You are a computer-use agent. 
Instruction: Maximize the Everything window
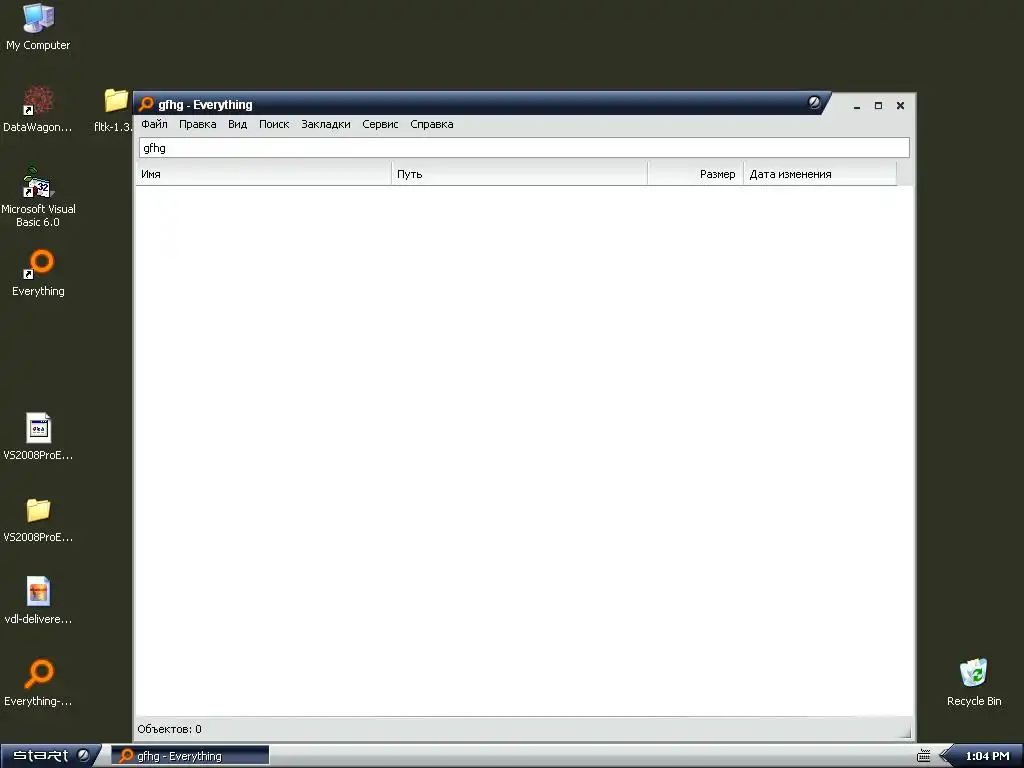tap(878, 105)
